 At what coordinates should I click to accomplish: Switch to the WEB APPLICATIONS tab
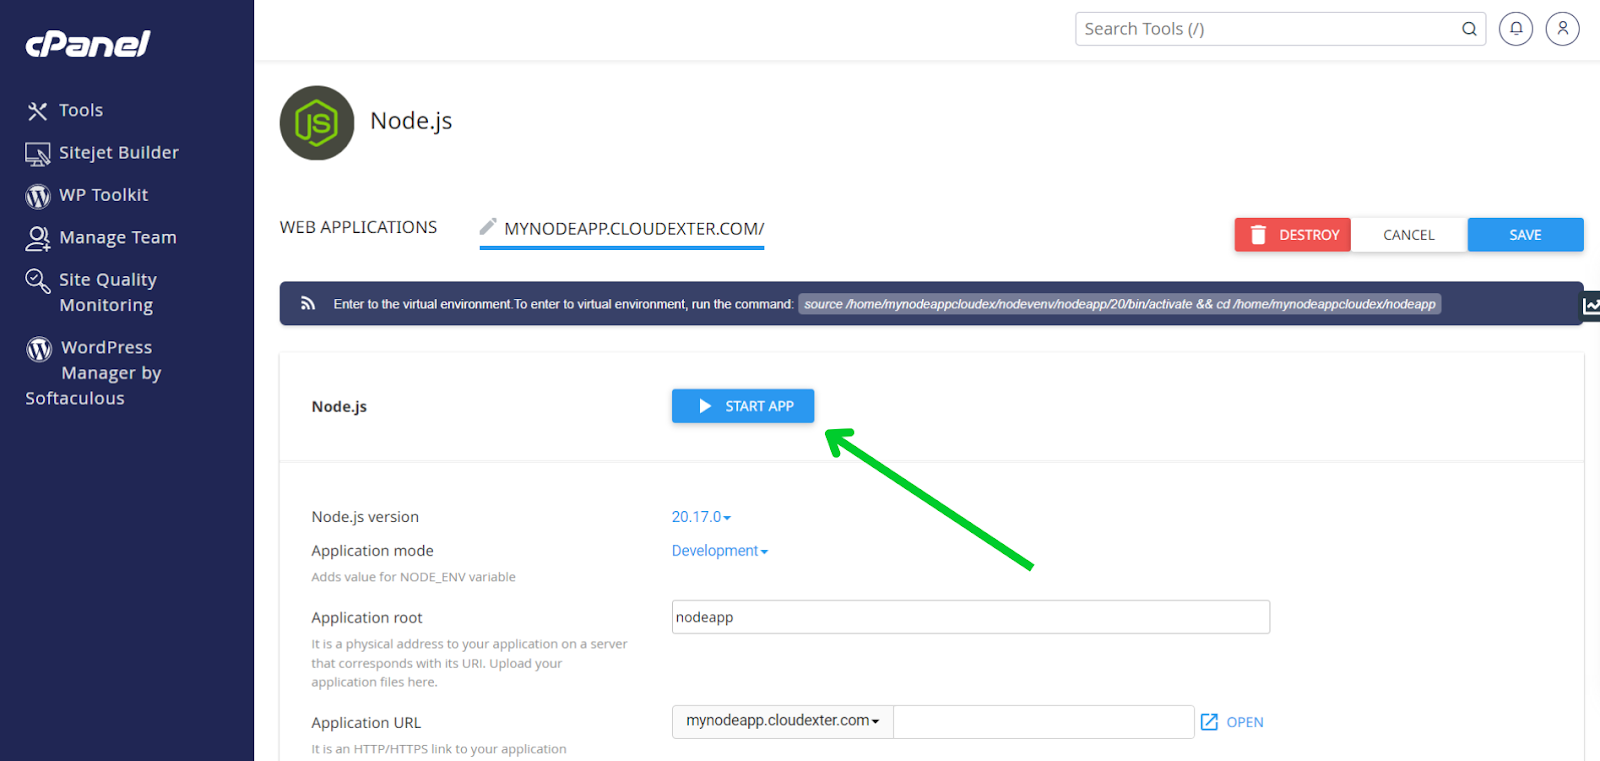click(x=358, y=228)
